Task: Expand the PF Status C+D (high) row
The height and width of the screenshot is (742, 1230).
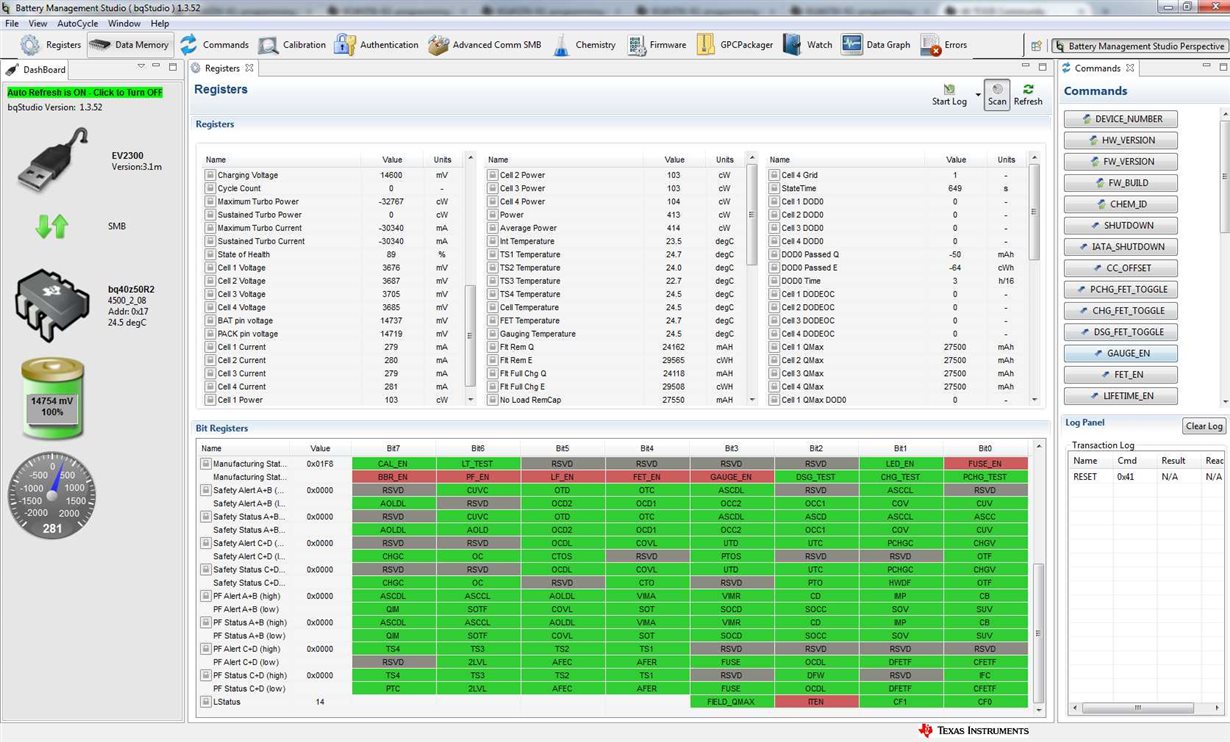Action: pyautogui.click(x=206, y=675)
